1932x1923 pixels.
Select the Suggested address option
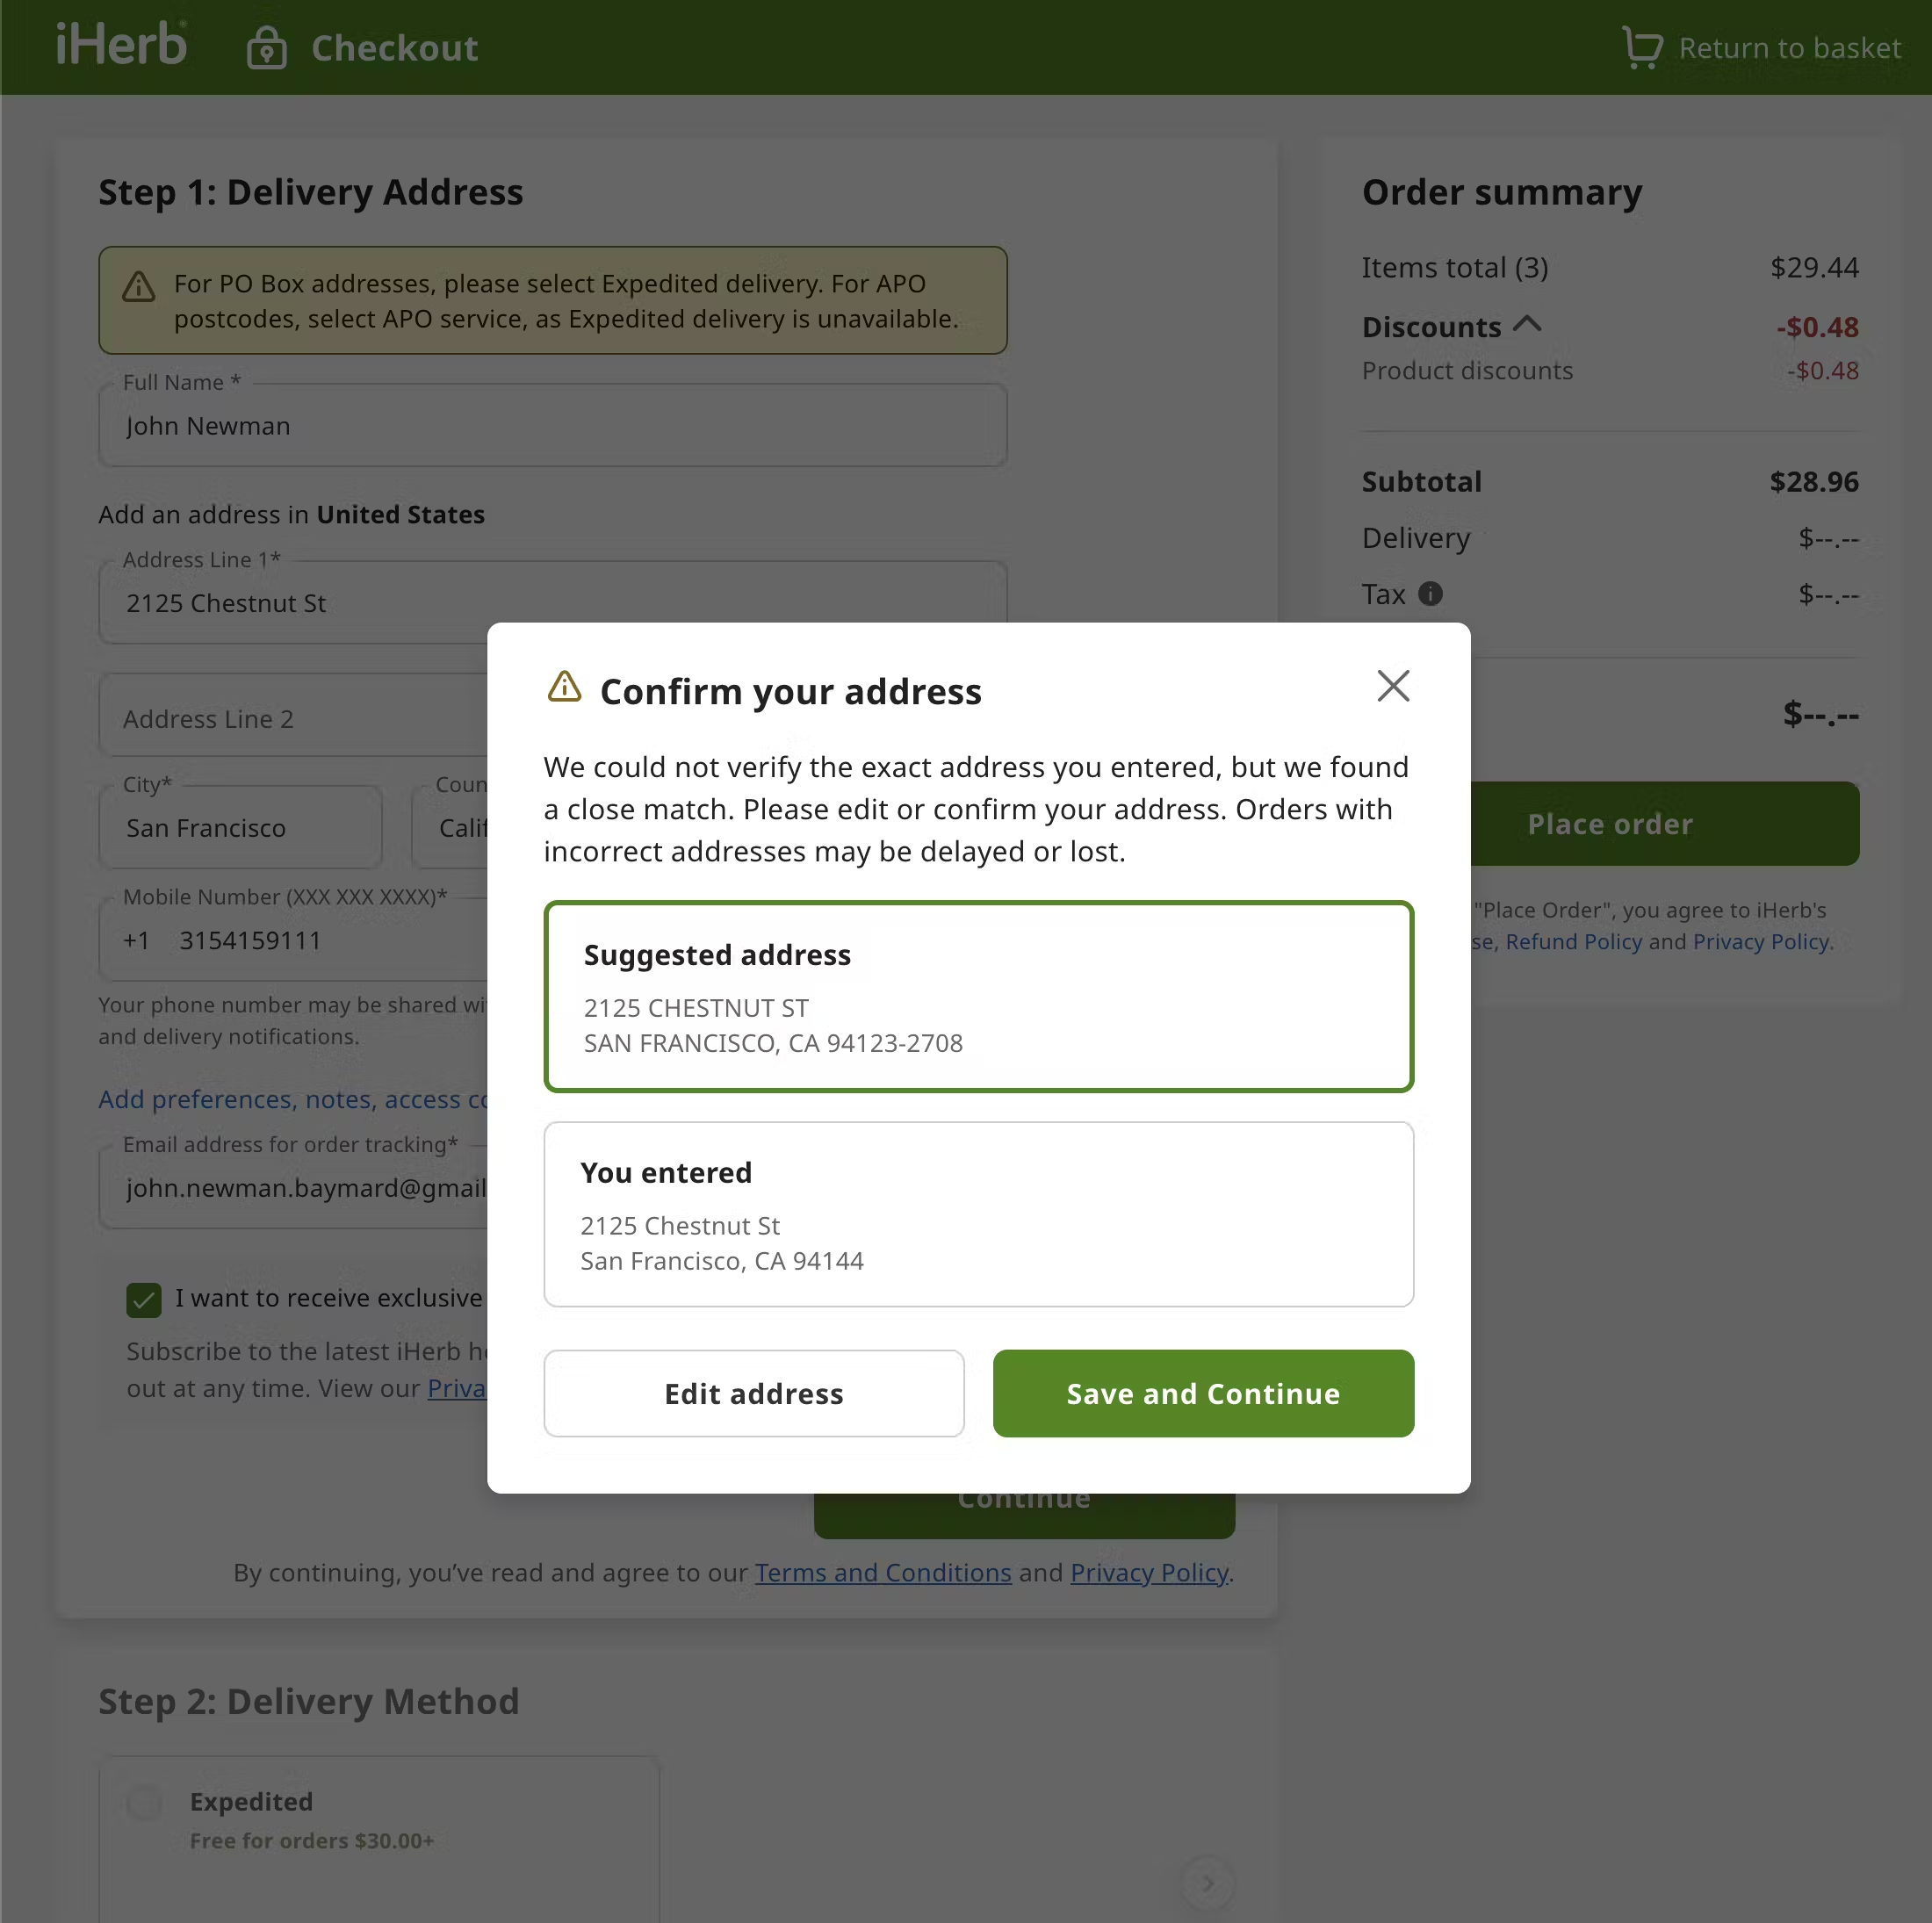(978, 996)
